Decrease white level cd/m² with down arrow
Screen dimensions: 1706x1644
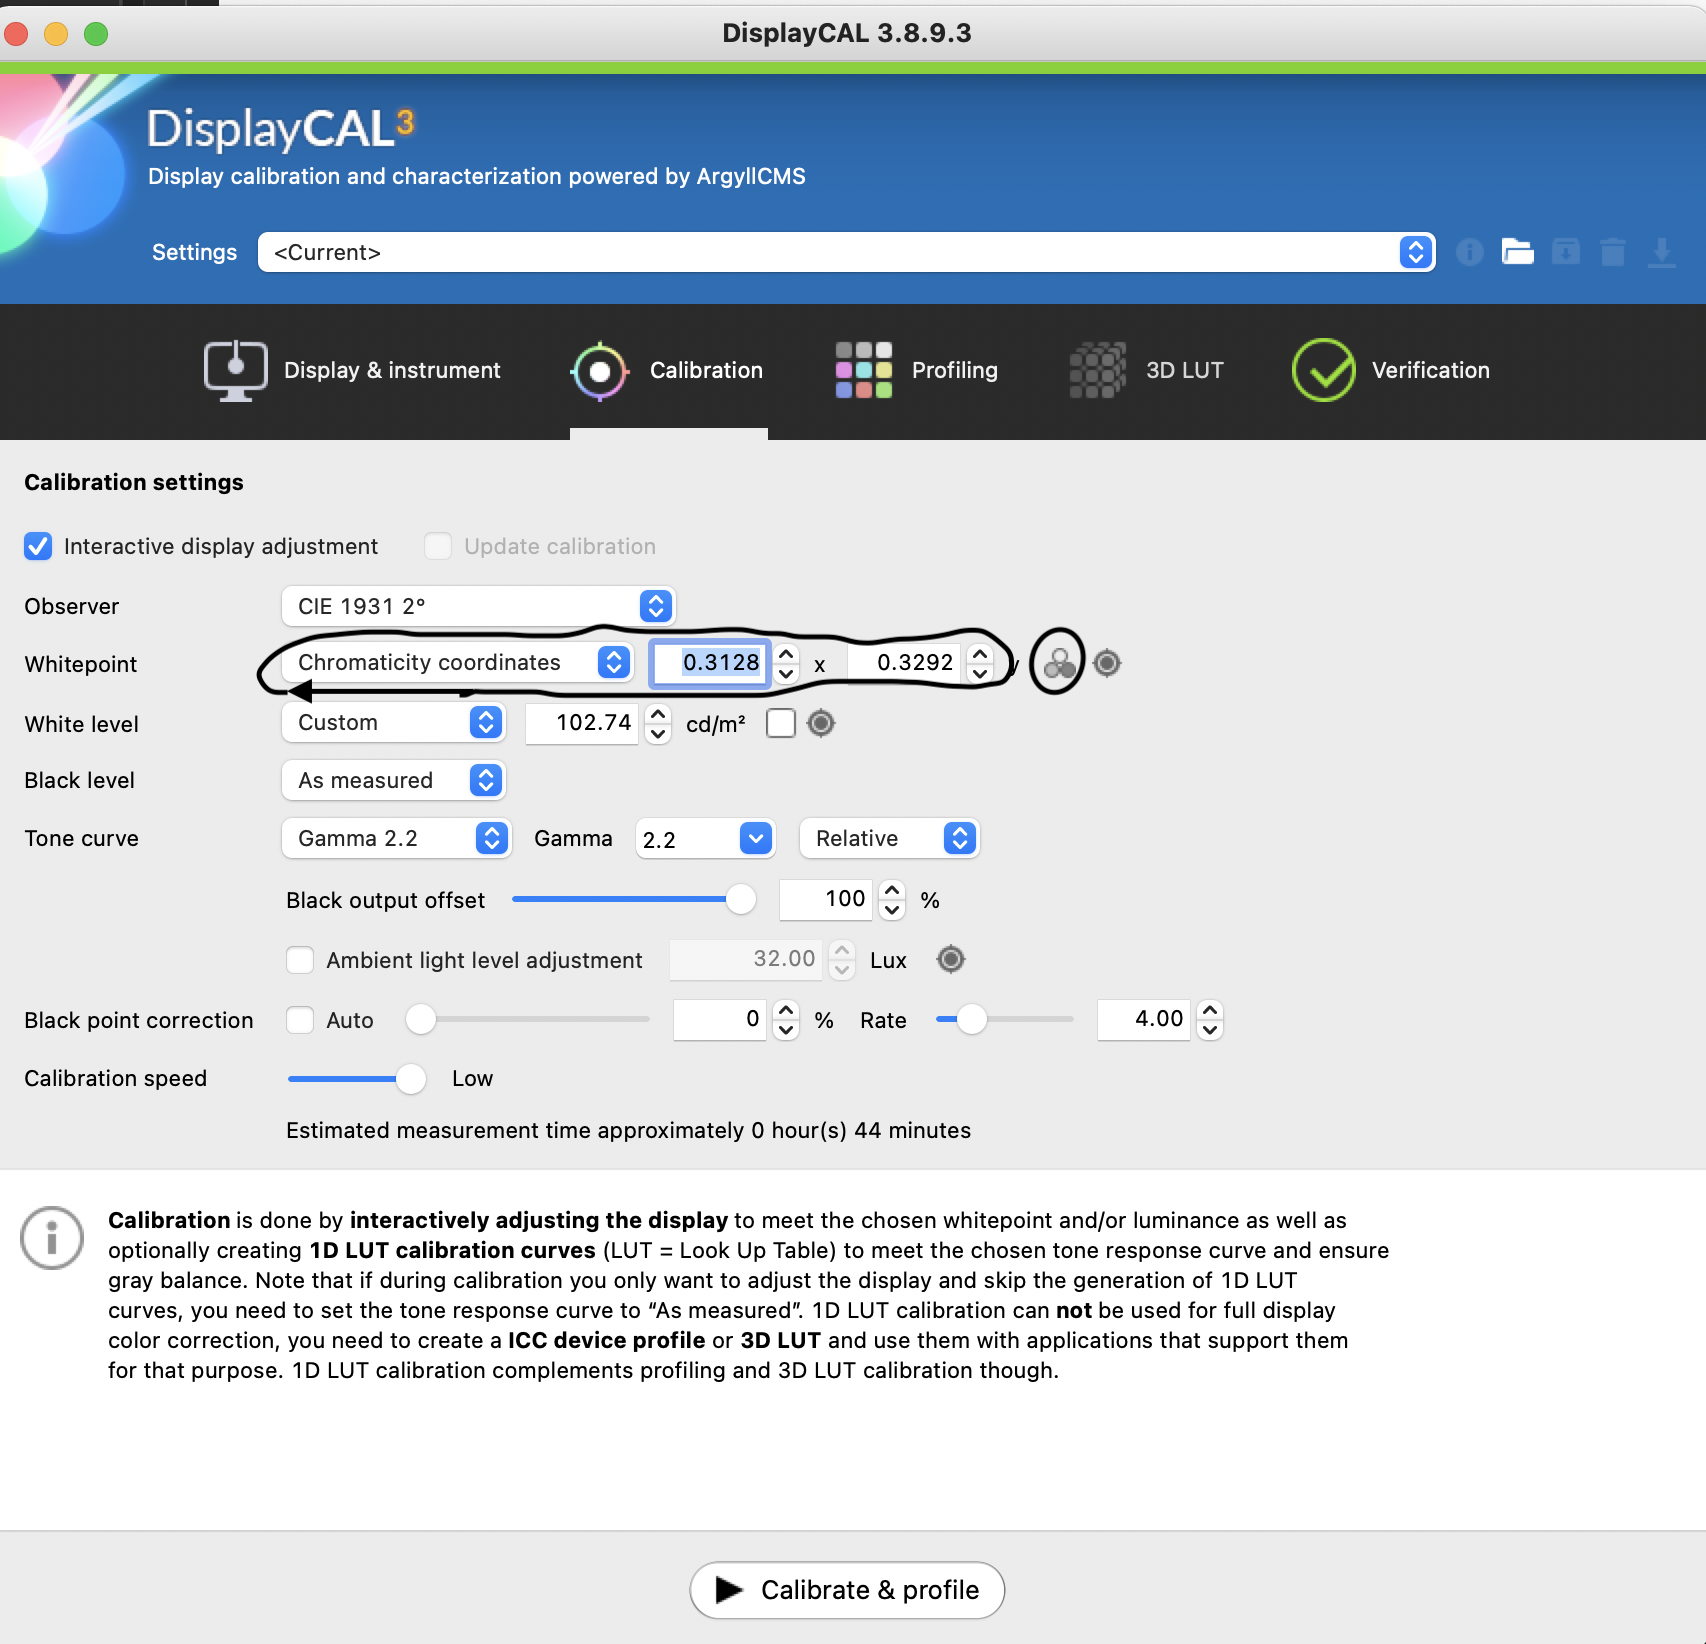coord(658,733)
